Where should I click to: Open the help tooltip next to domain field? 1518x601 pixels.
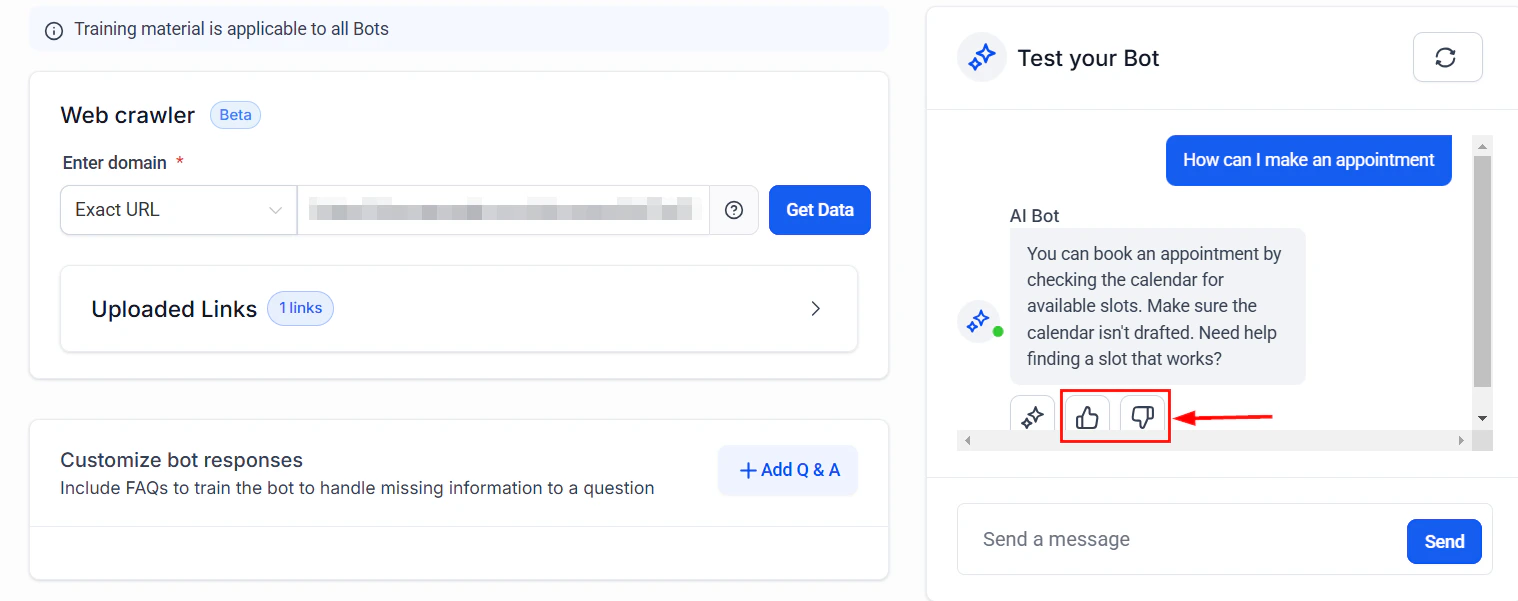coord(733,210)
